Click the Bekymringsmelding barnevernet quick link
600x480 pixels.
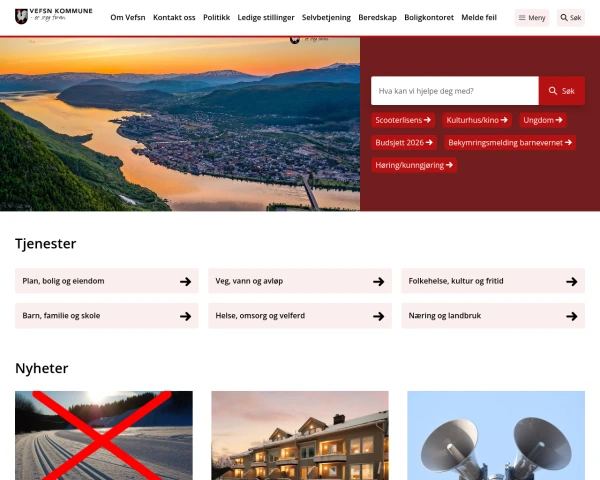coord(510,143)
